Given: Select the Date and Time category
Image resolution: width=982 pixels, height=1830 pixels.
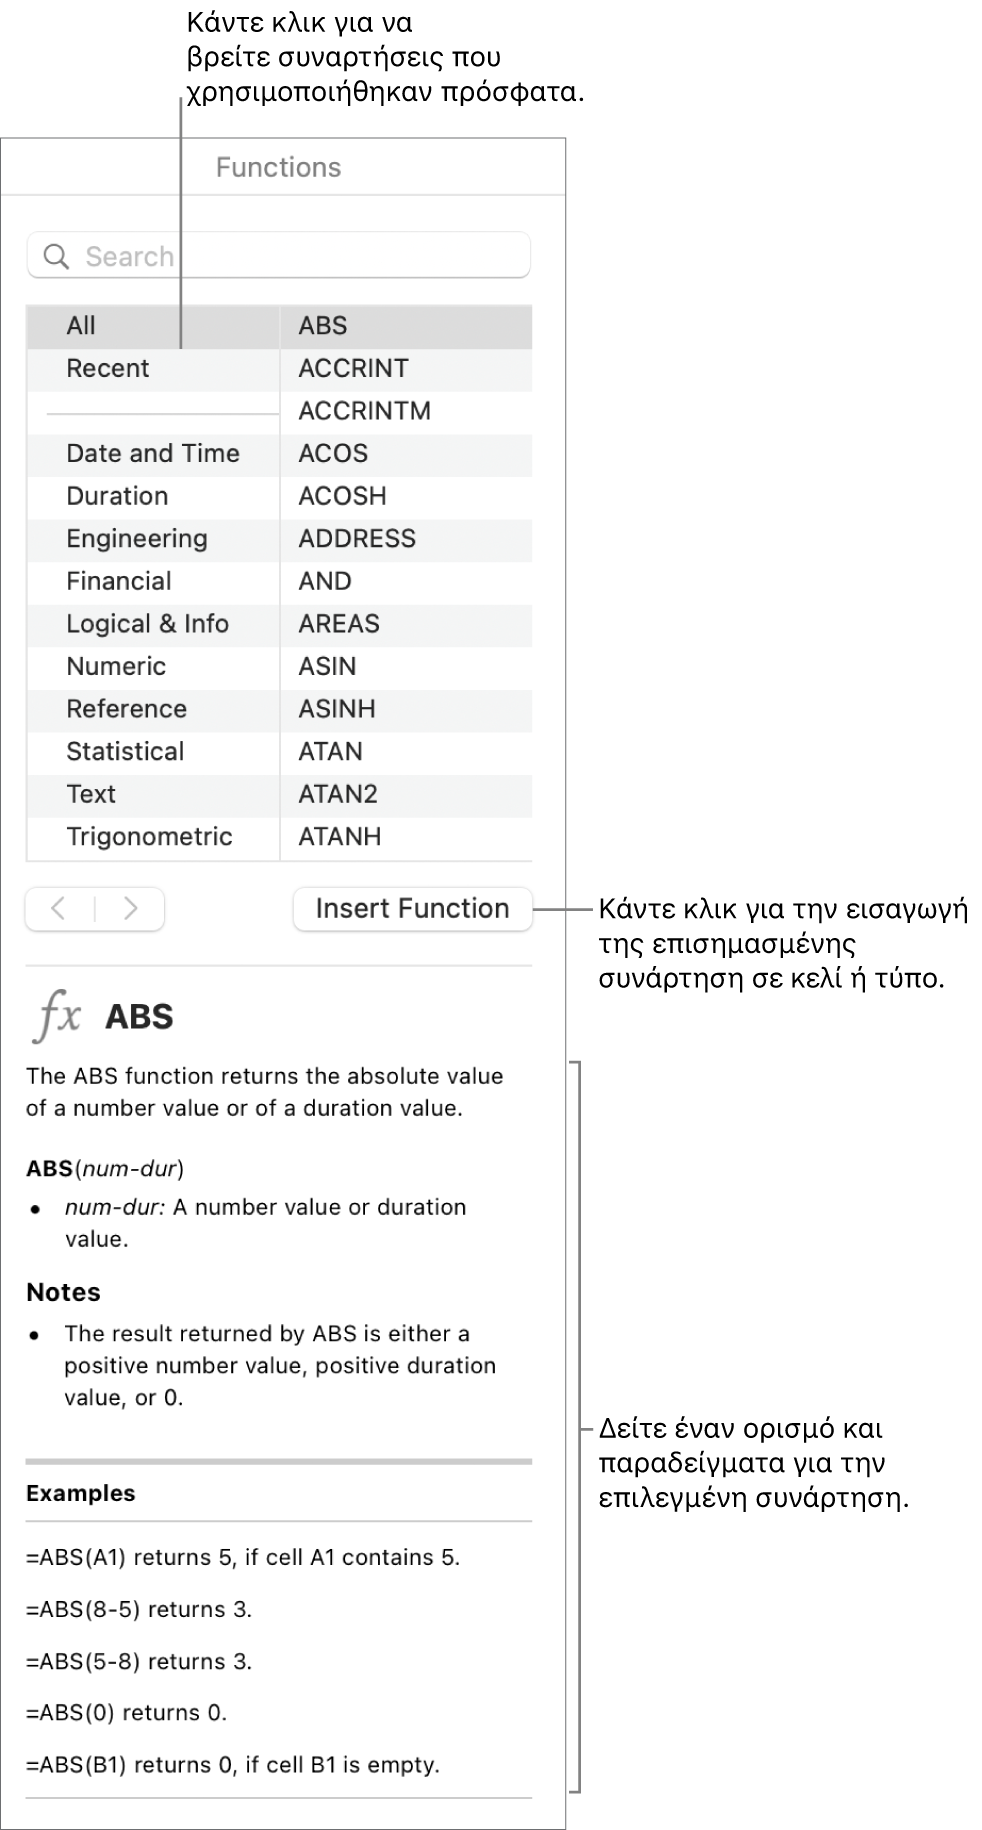Looking at the screenshot, I should point(153,454).
